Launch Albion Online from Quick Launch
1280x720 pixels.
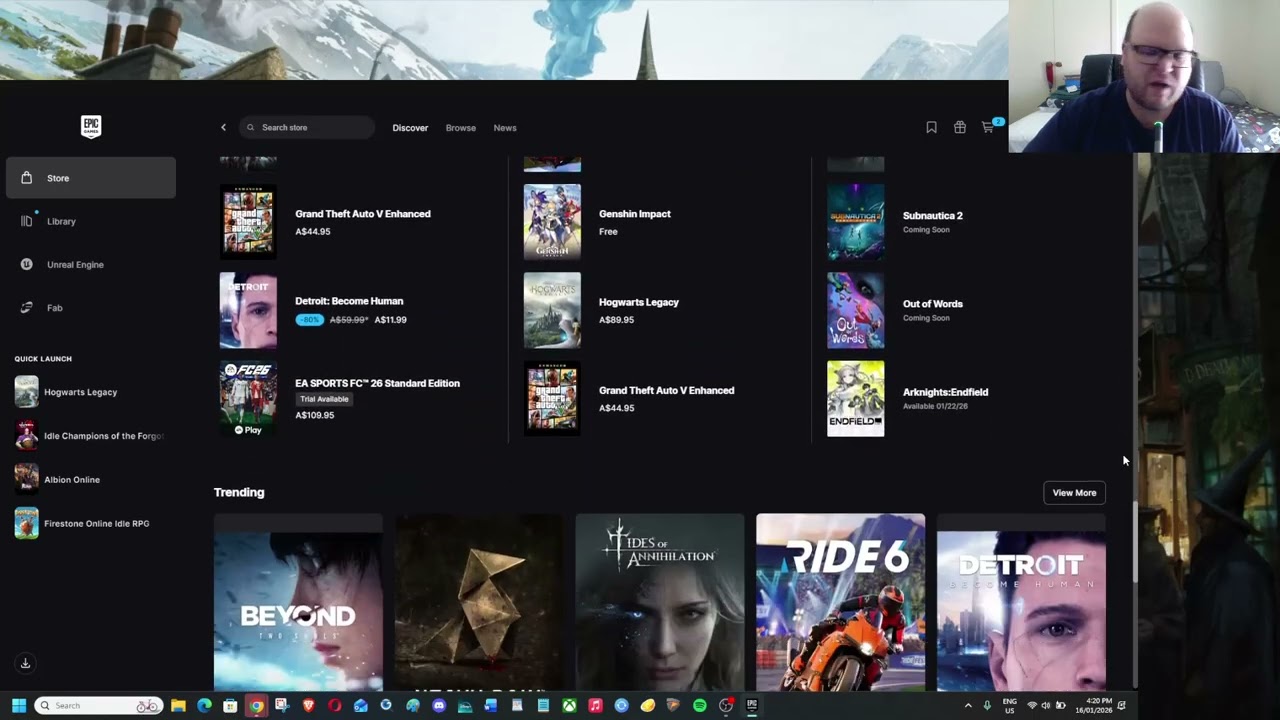(90, 479)
